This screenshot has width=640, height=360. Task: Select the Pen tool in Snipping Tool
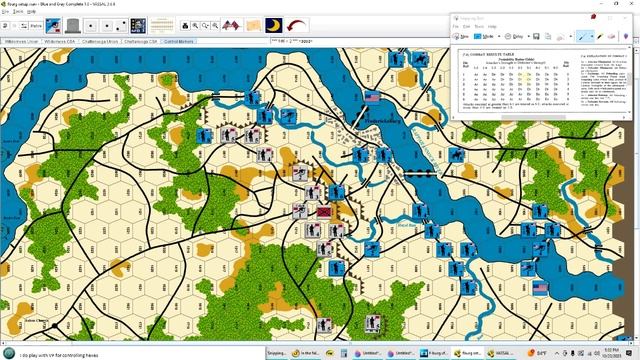click(x=582, y=36)
